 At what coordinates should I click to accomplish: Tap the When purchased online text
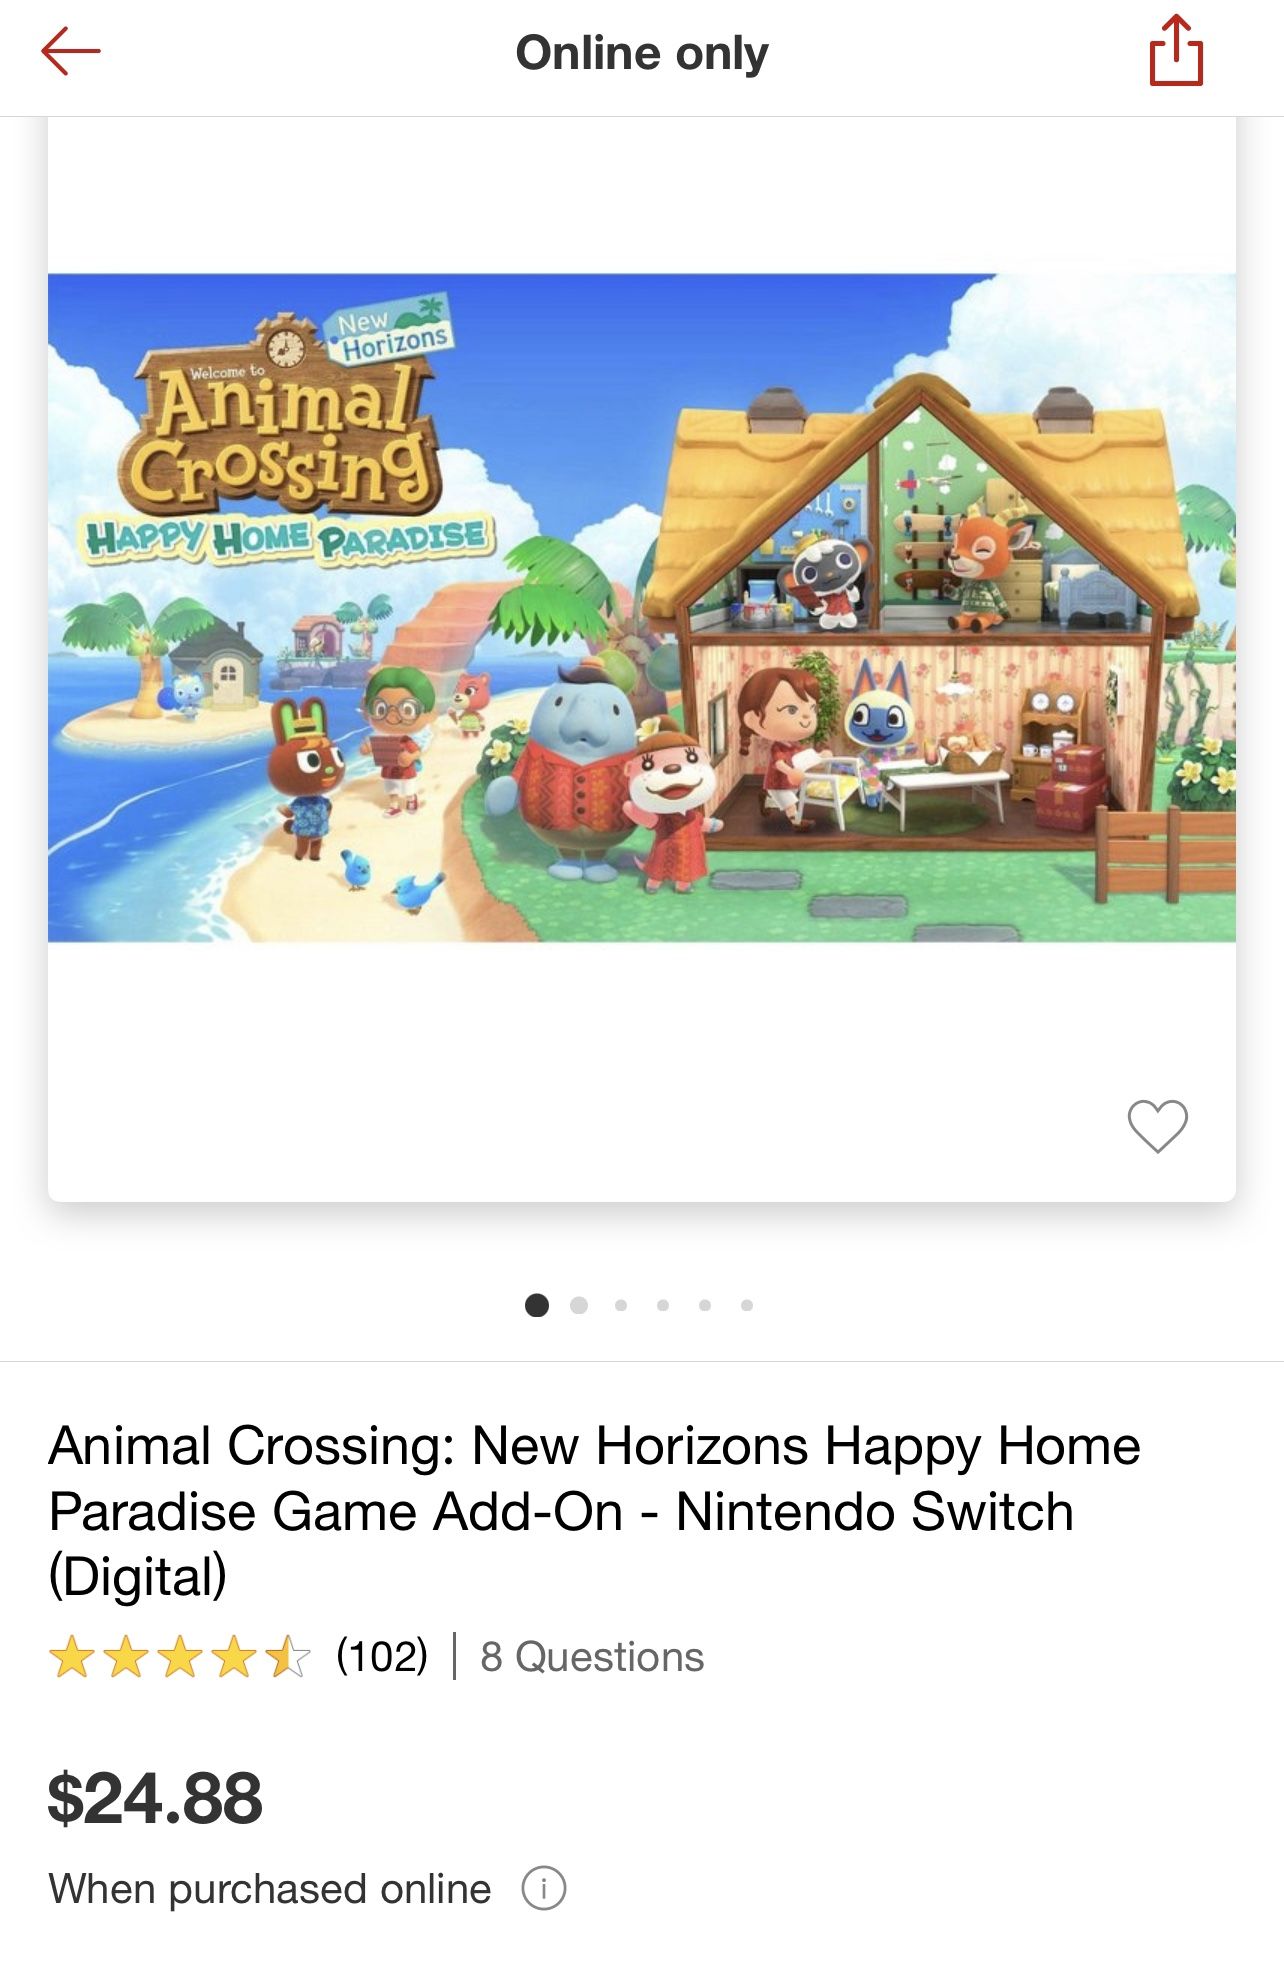tap(270, 1889)
